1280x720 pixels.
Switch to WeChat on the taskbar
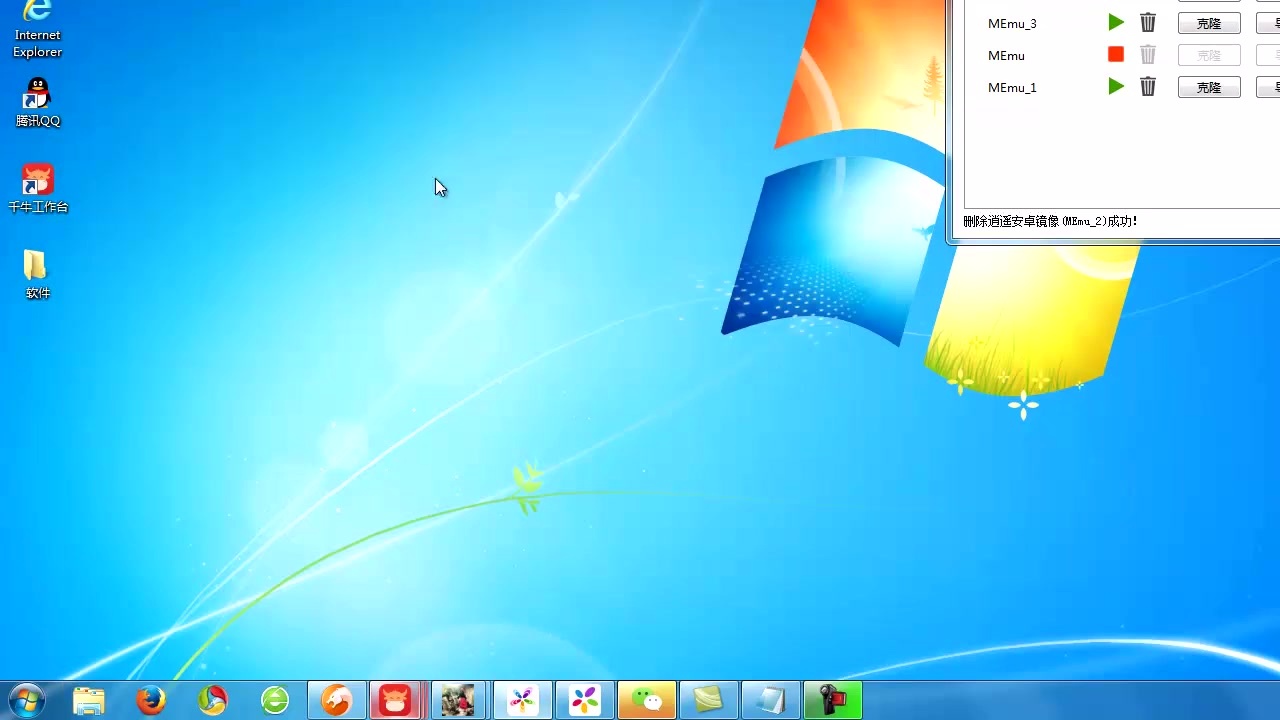coord(647,700)
